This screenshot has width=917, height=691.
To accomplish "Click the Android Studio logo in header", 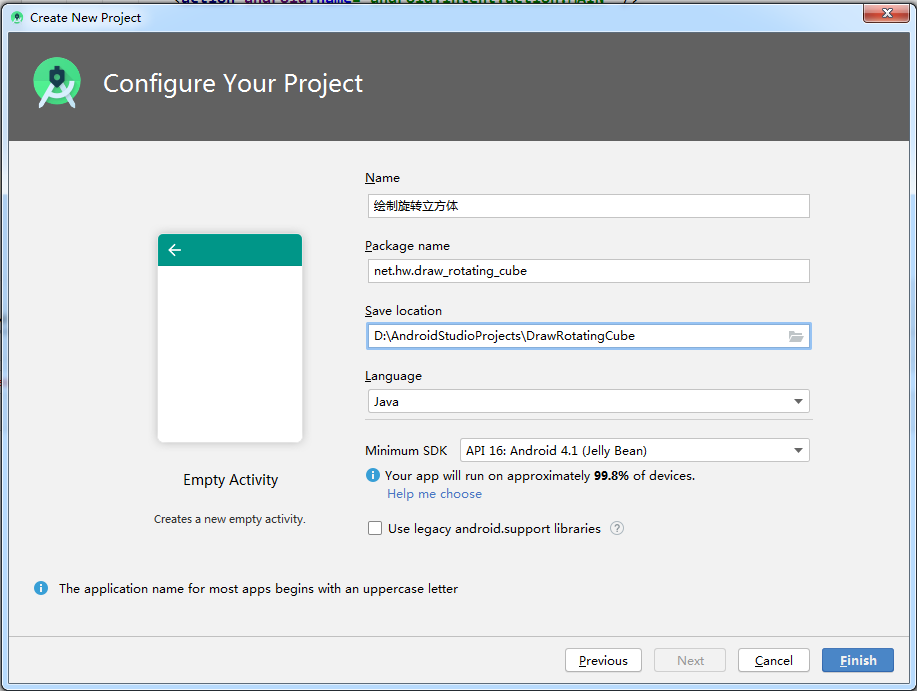I will pyautogui.click(x=57, y=83).
